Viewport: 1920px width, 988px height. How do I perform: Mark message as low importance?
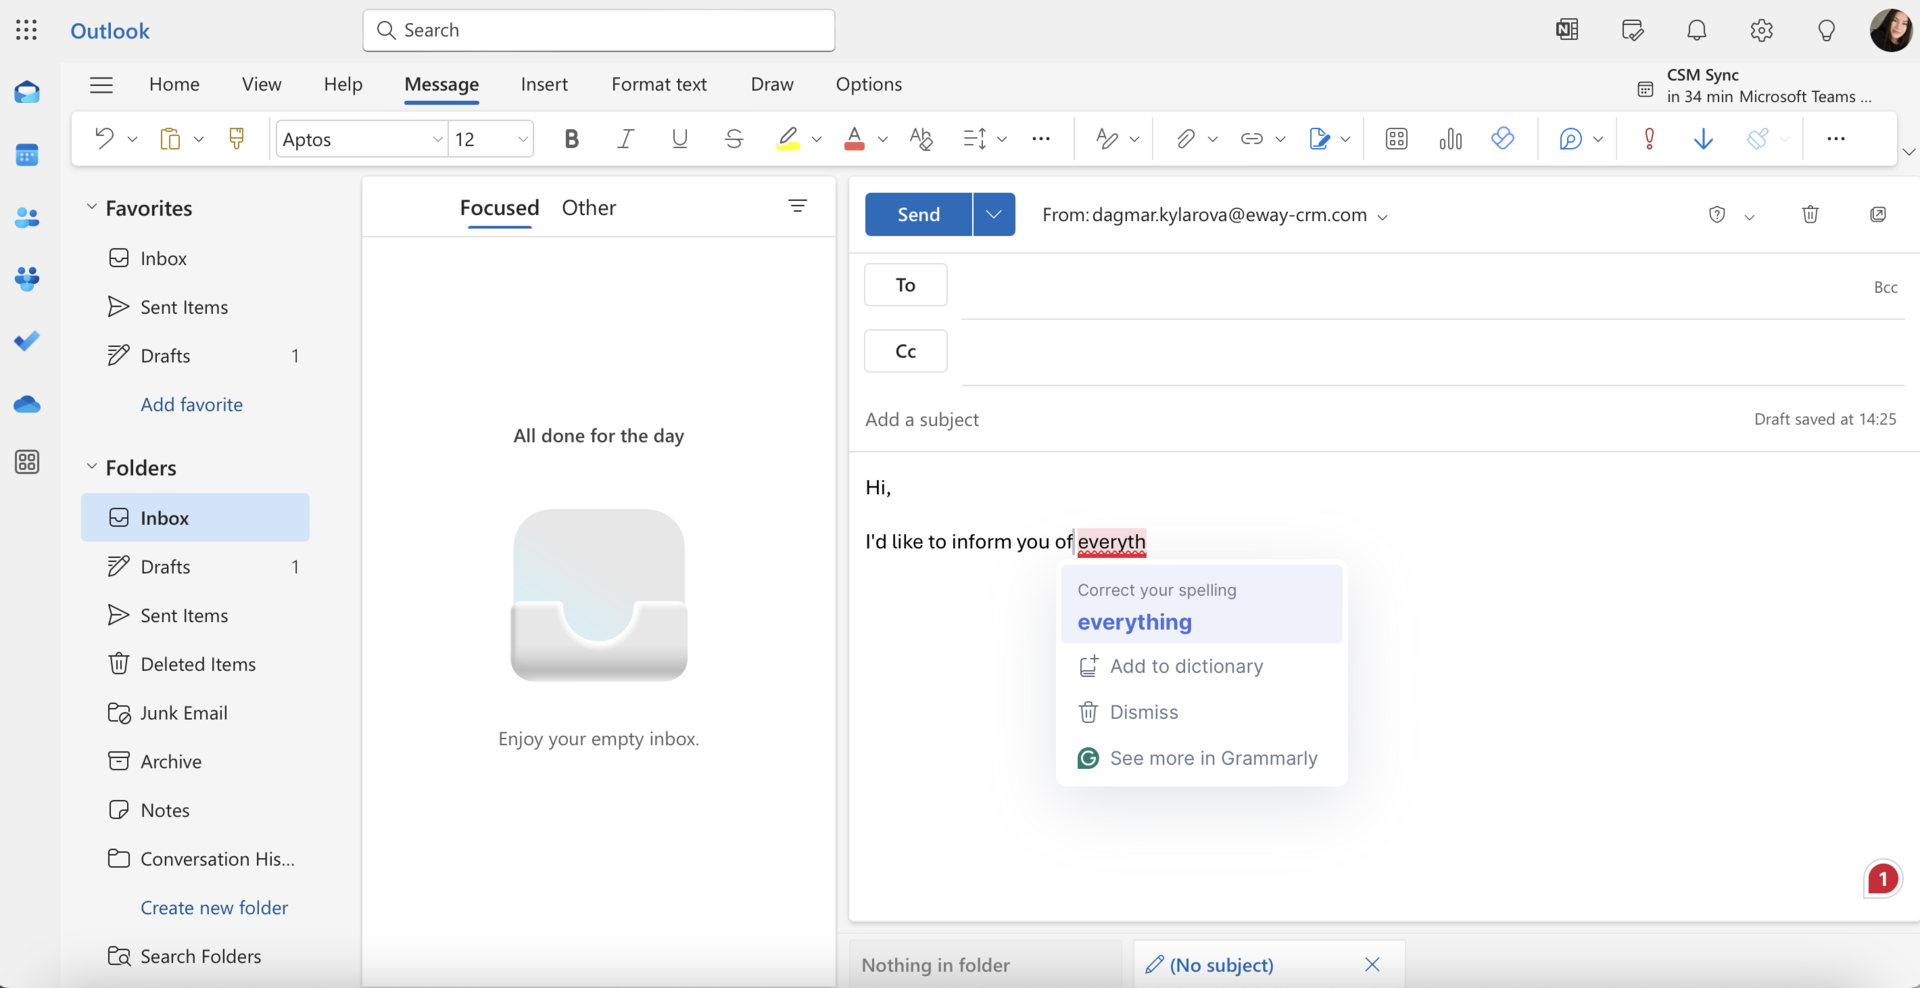click(1703, 138)
